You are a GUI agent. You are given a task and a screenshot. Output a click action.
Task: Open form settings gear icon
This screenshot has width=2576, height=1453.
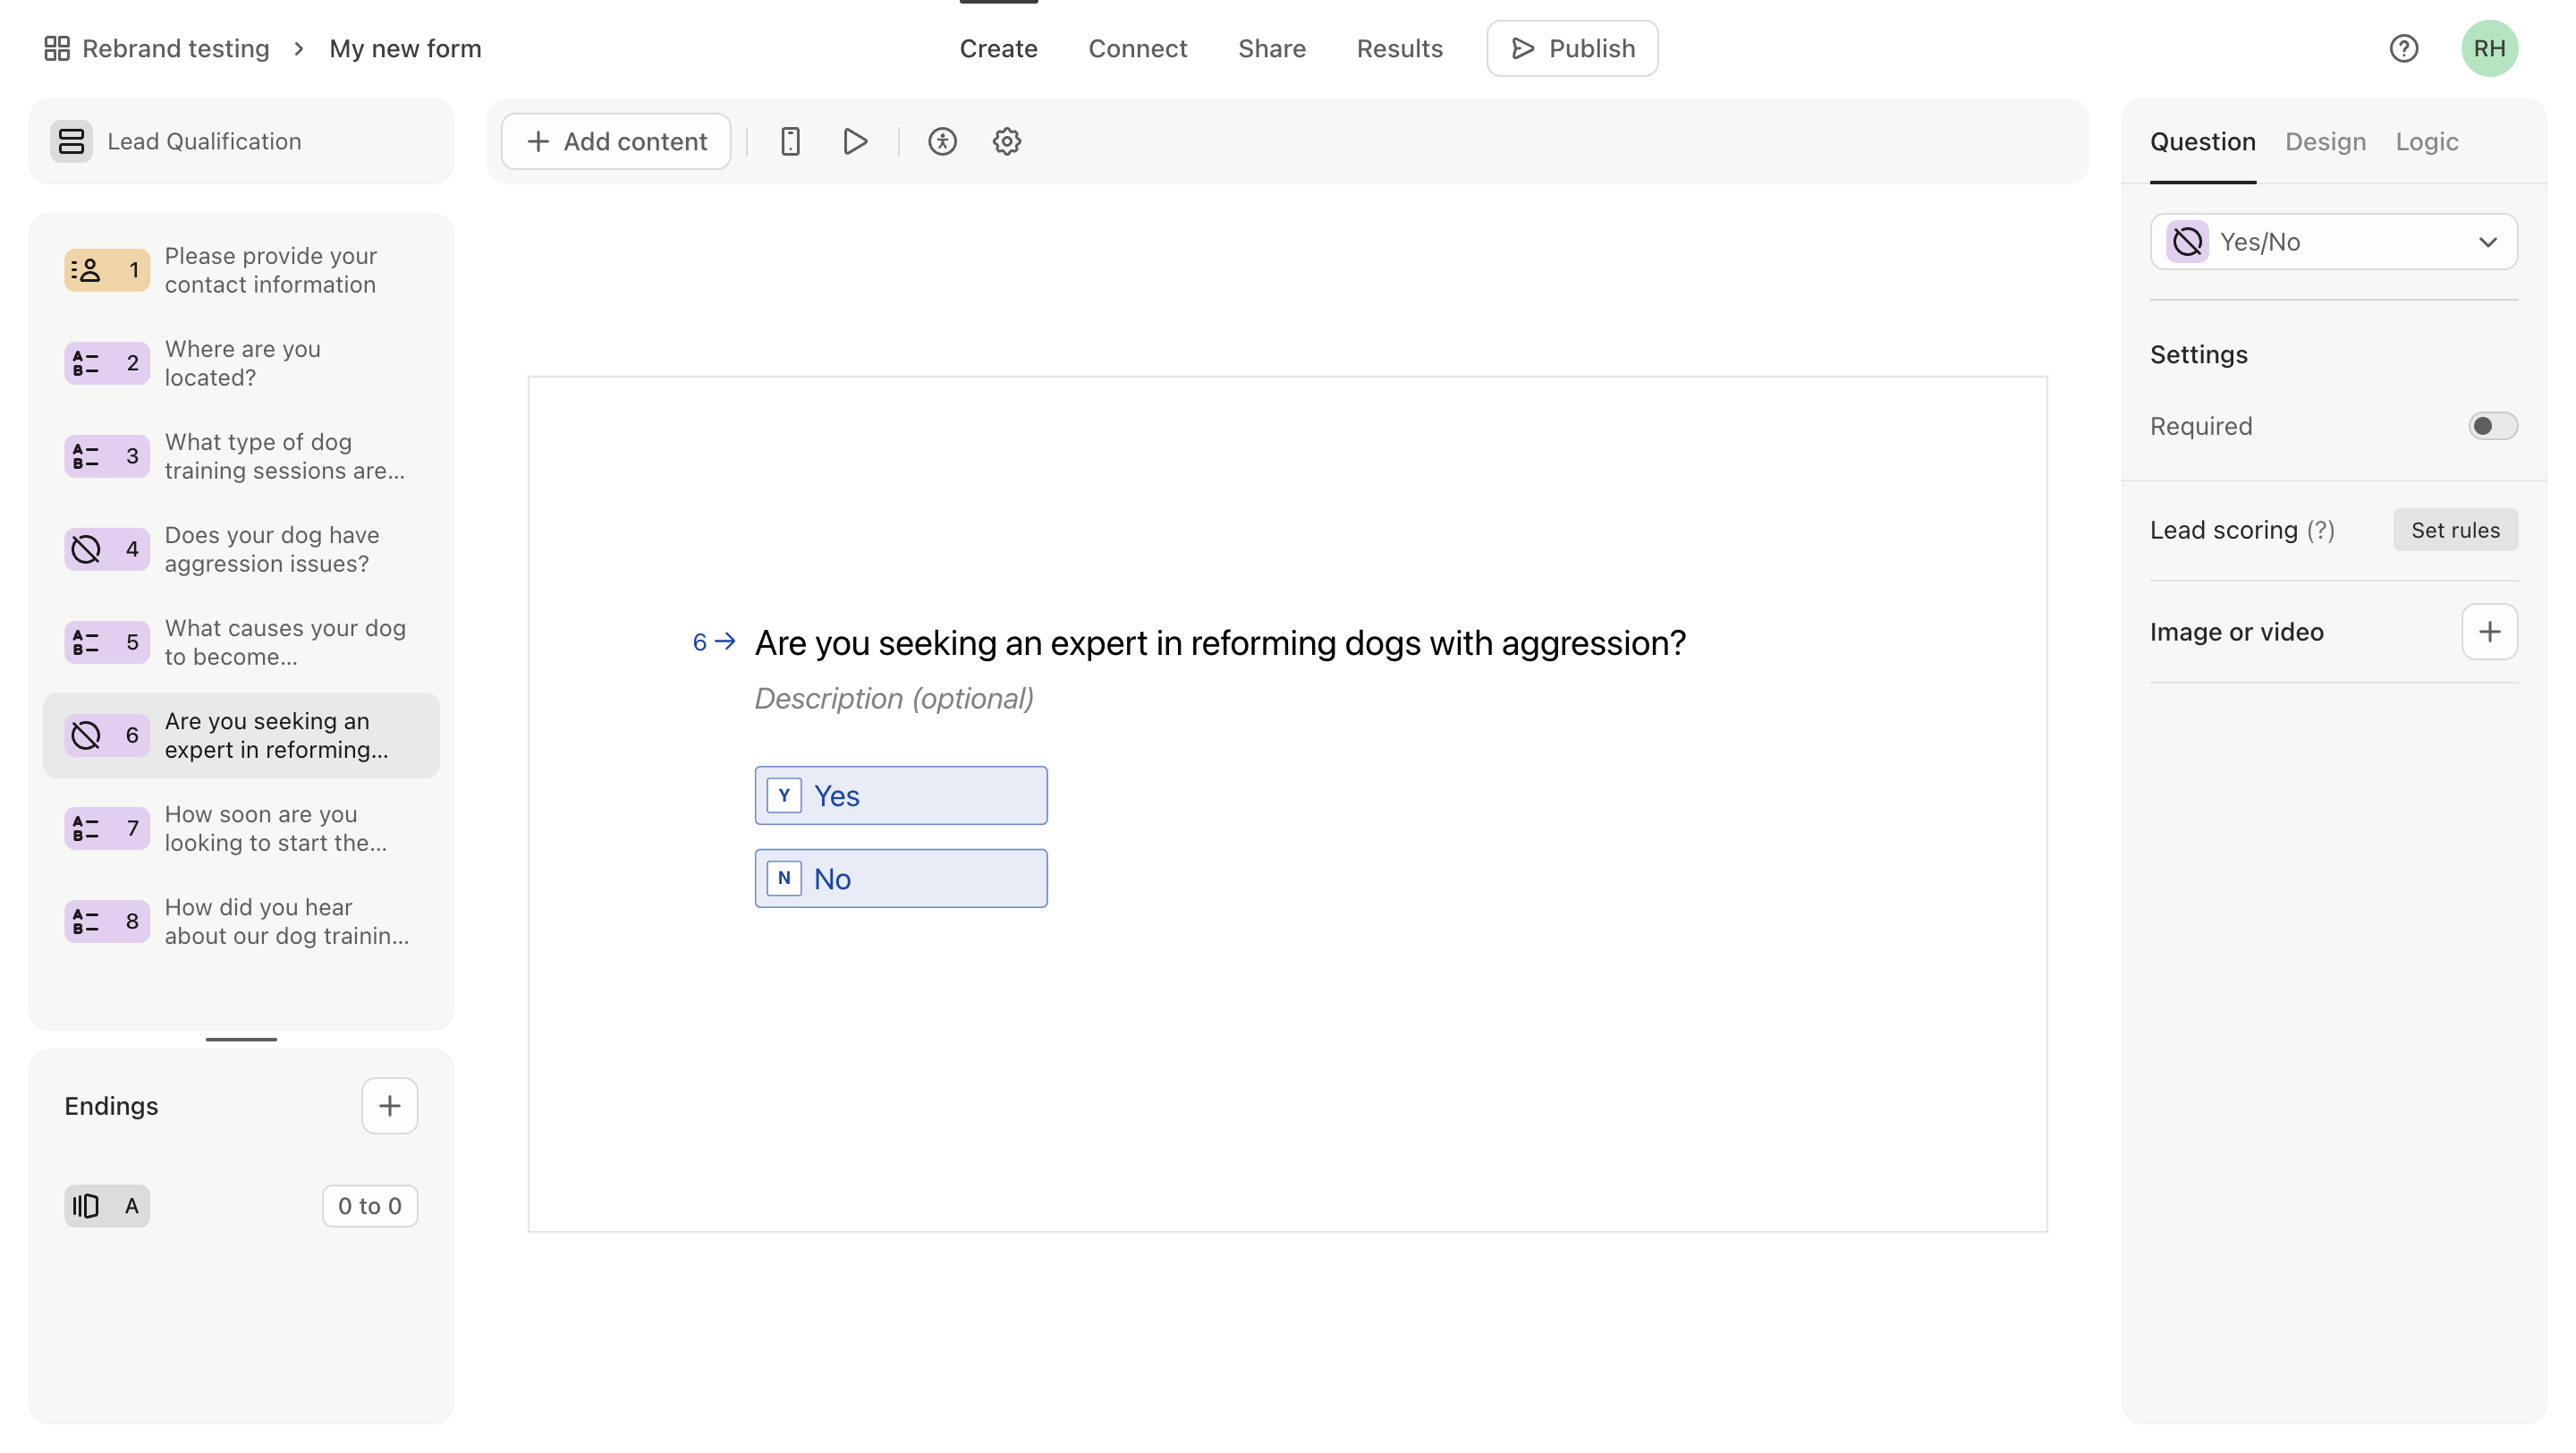click(x=1007, y=141)
